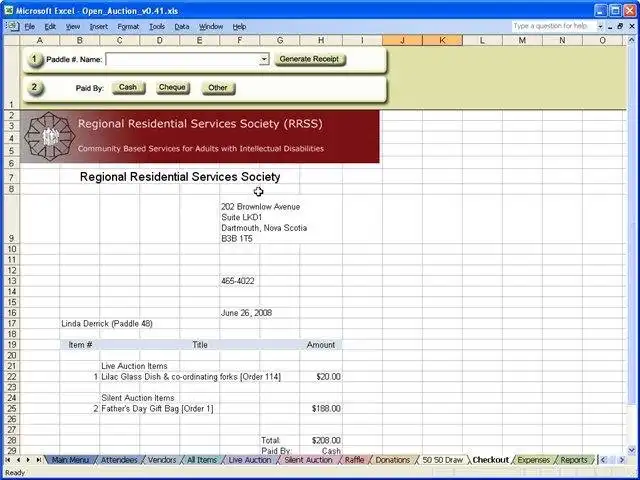Select row 22 header
Viewport: 640px width, 480px height.
(11, 377)
